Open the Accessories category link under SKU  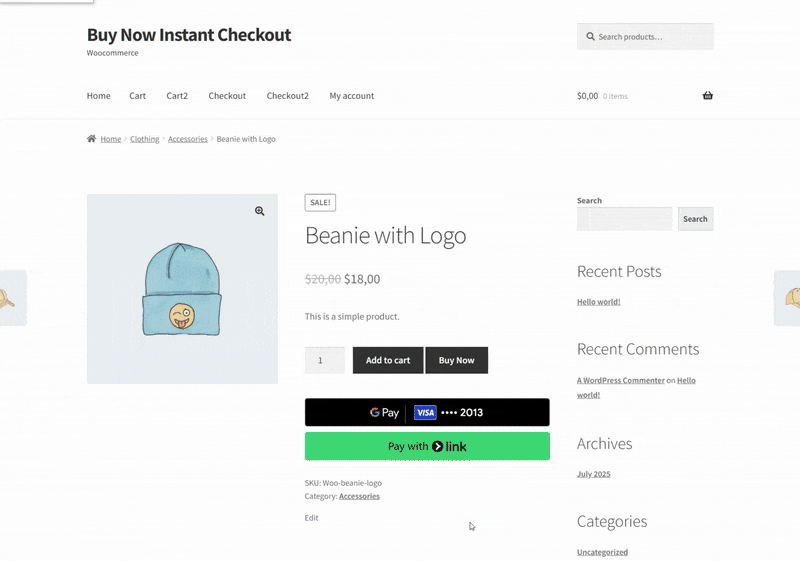tap(359, 496)
